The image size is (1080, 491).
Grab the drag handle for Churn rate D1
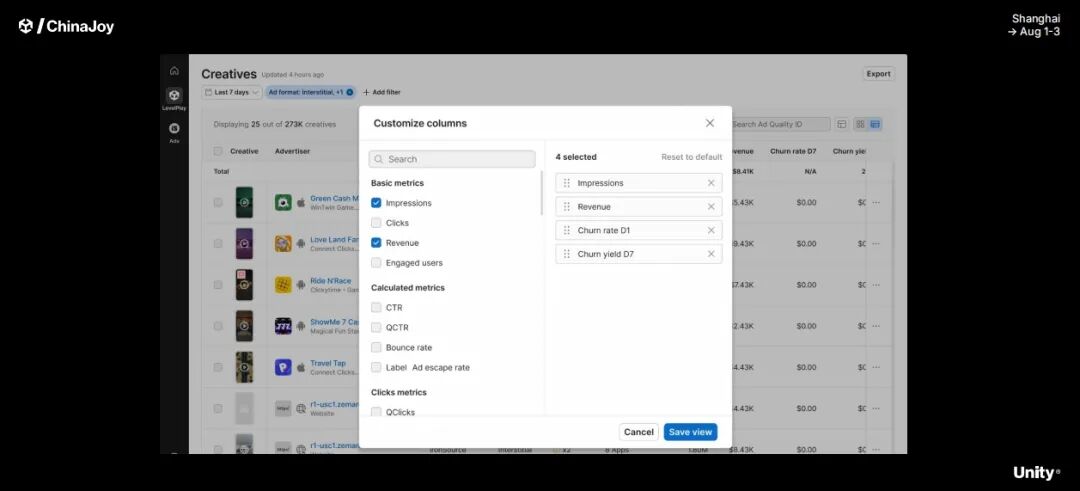click(x=566, y=230)
